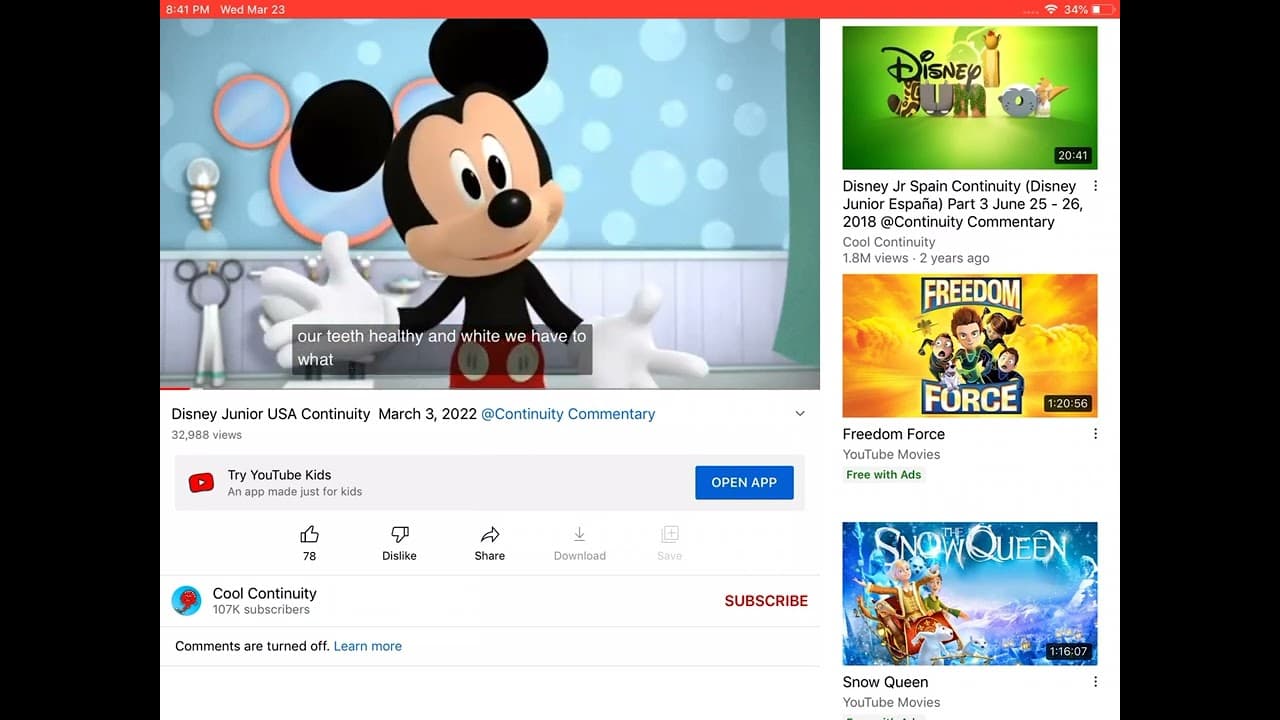Click the 1.8M views text
Screen dimensions: 1280x720
[x=875, y=258]
